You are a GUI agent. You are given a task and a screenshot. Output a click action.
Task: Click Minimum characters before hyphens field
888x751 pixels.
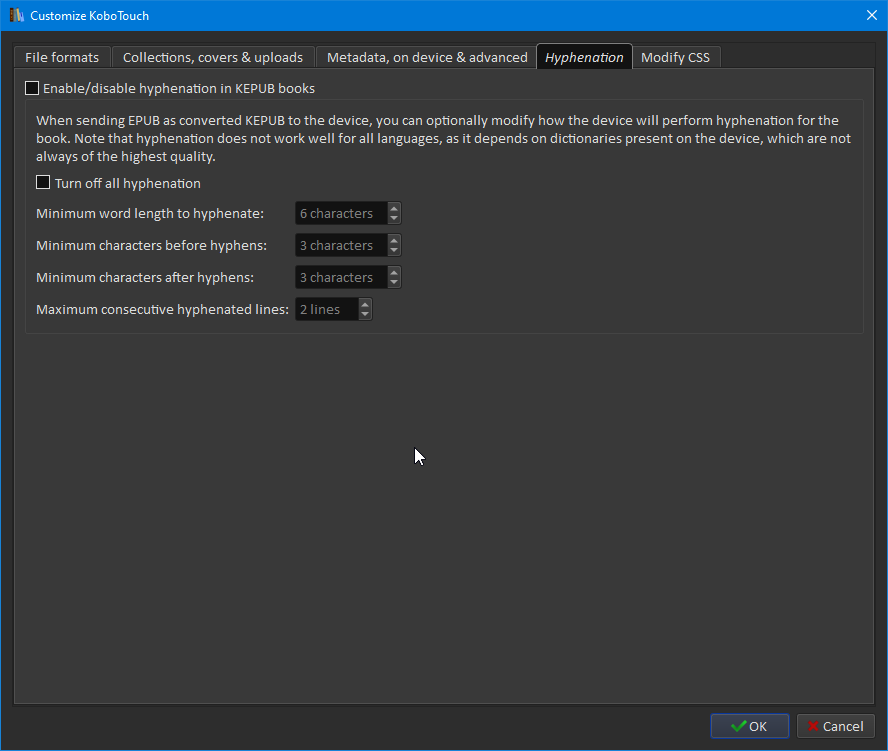click(x=341, y=245)
